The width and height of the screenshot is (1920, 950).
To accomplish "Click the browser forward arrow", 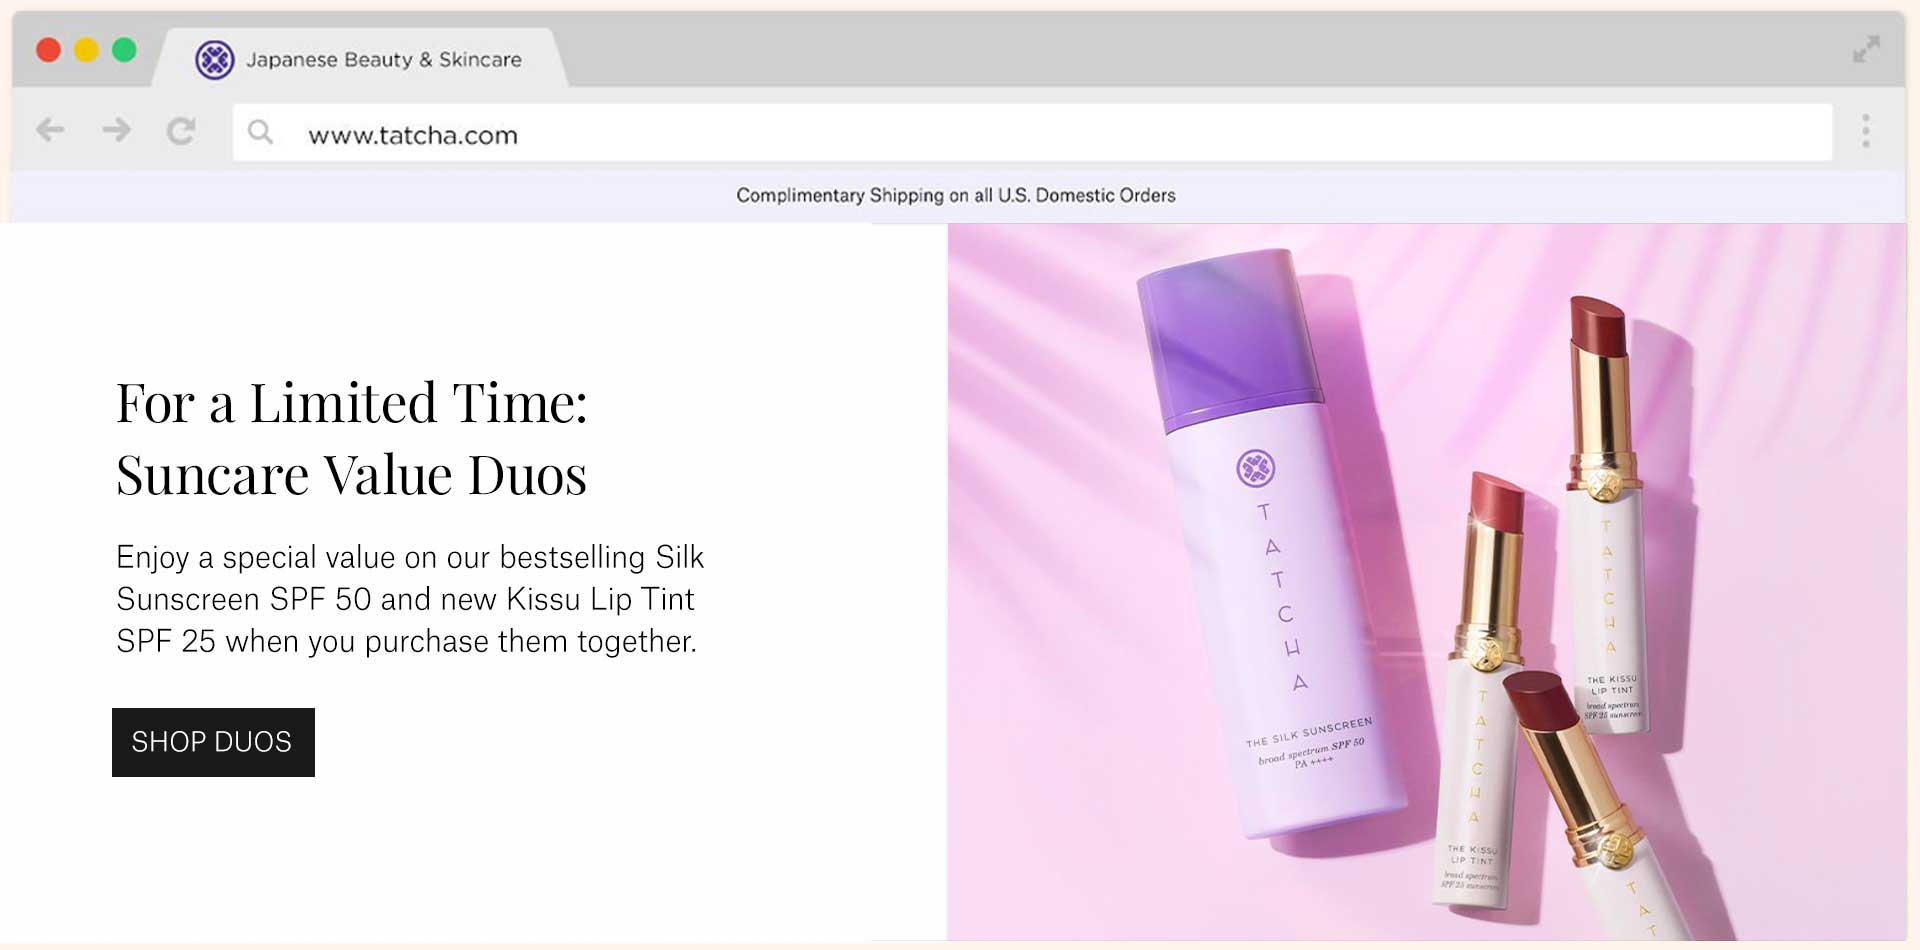I will (x=116, y=130).
